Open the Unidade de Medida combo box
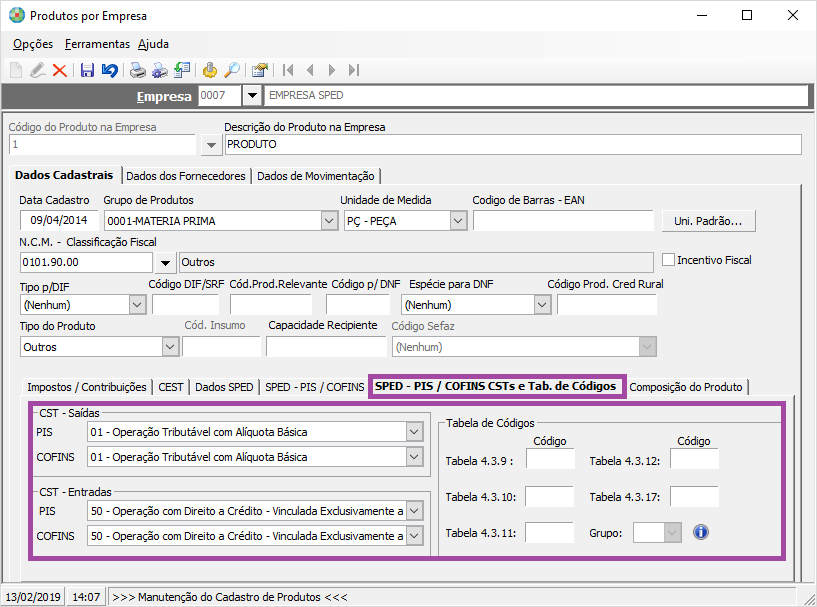817x607 pixels. (458, 221)
